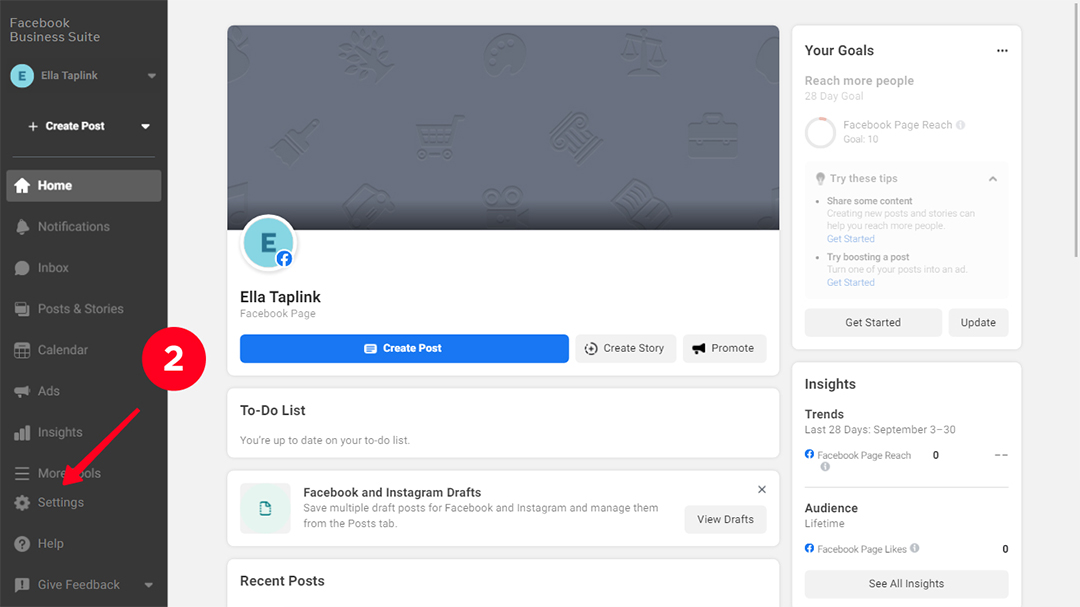The width and height of the screenshot is (1080, 607).
Task: Click the sidebar Create Post button
Action: tap(66, 126)
